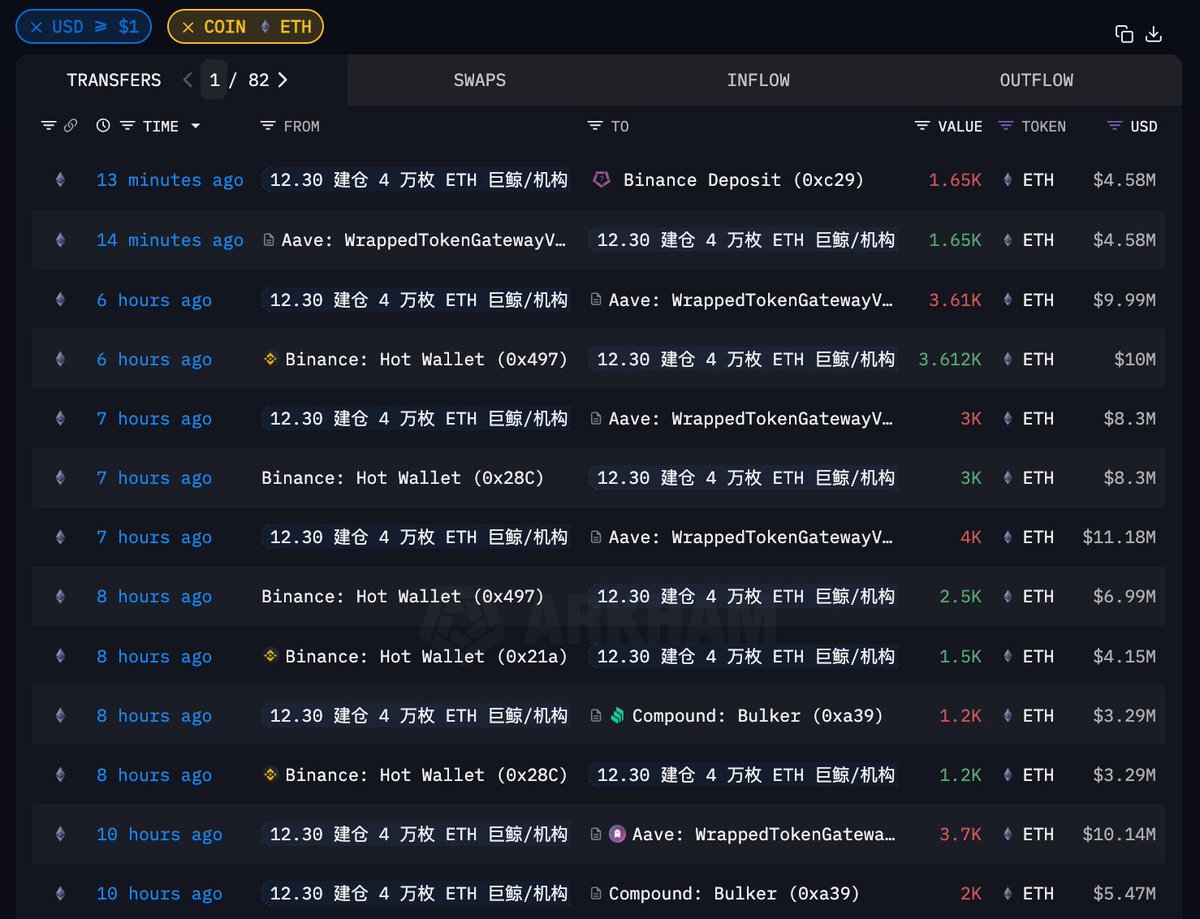Click the purple Aave logo in the 10 hours ago row

click(x=617, y=834)
